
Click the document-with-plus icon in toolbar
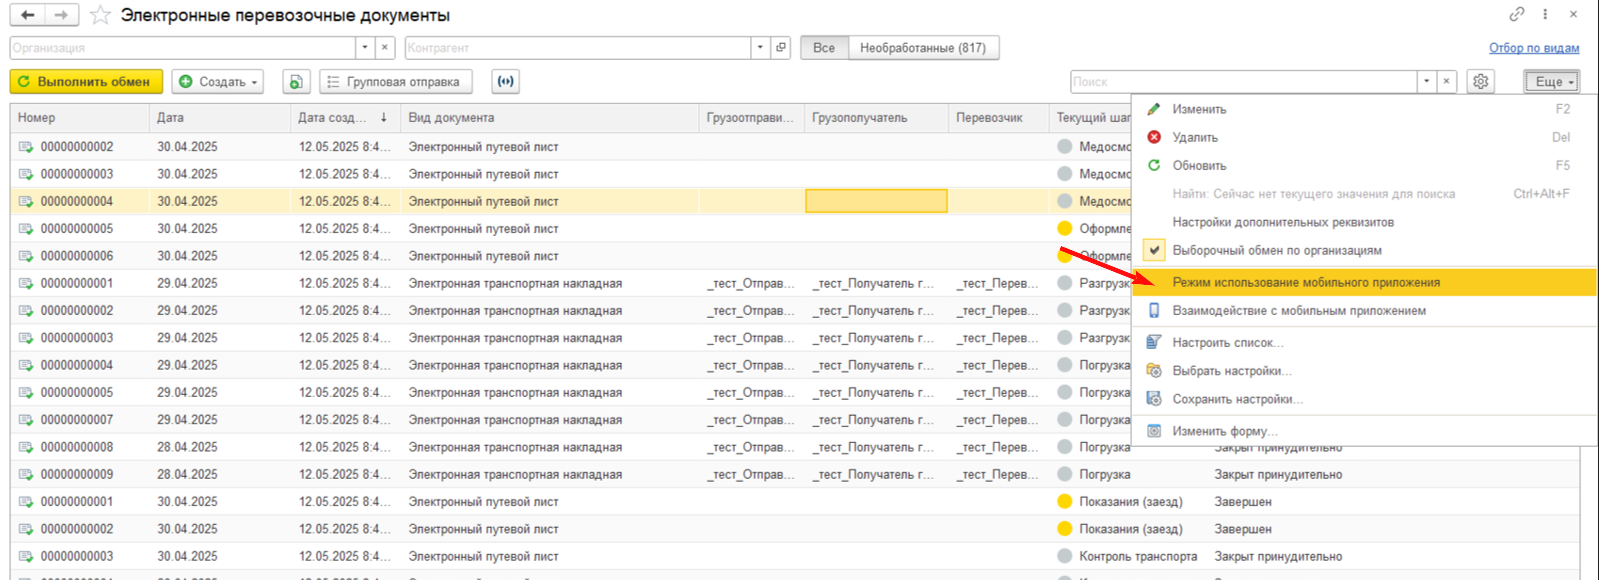point(295,82)
